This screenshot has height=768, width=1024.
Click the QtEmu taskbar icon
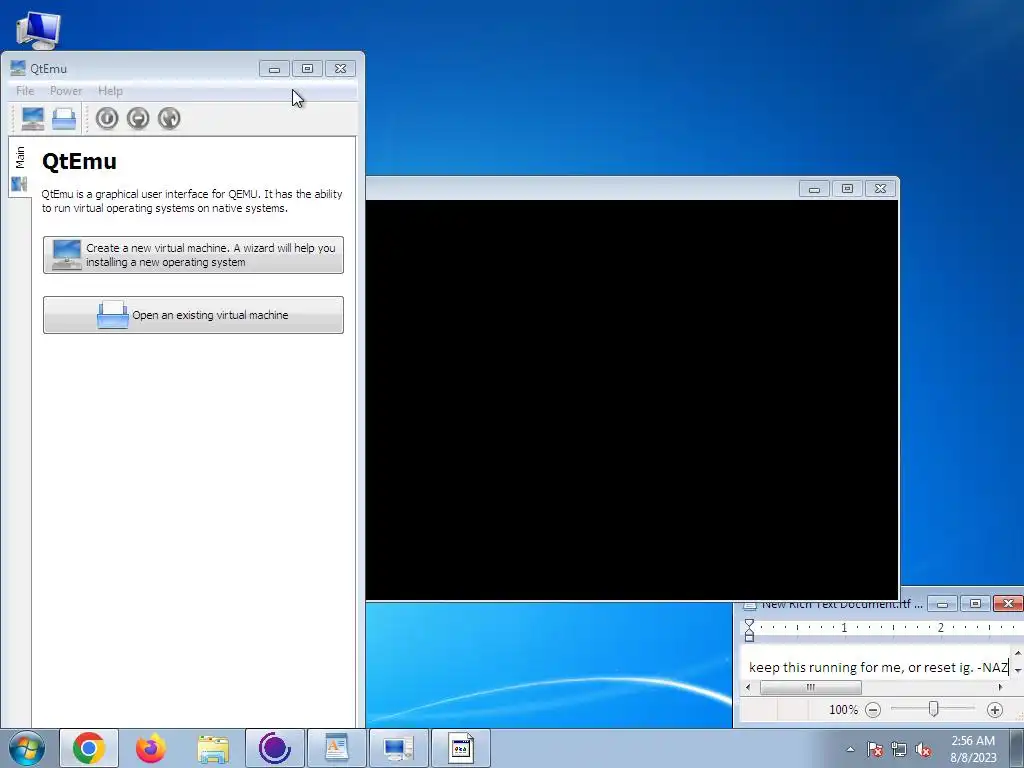tap(399, 748)
